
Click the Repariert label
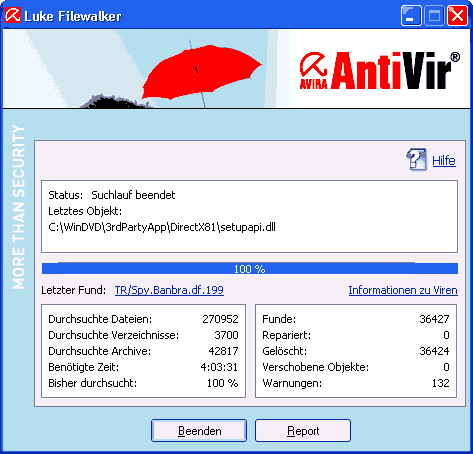[287, 335]
